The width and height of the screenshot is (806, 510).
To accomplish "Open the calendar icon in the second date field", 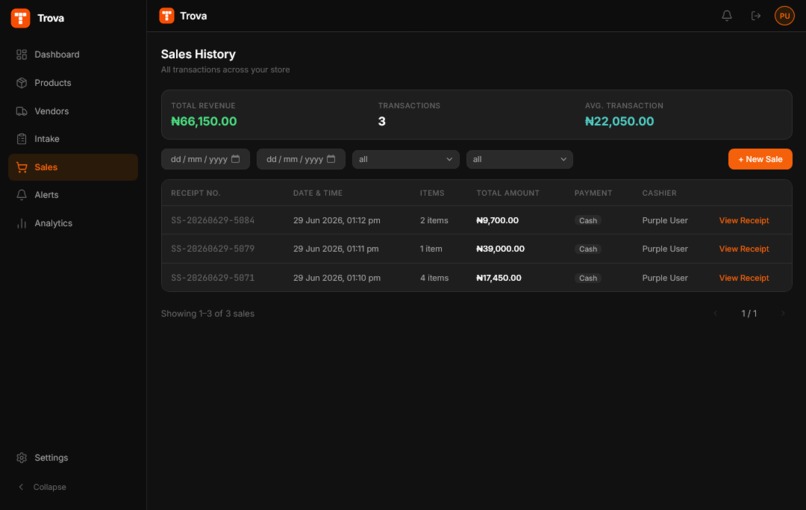I will (x=331, y=159).
